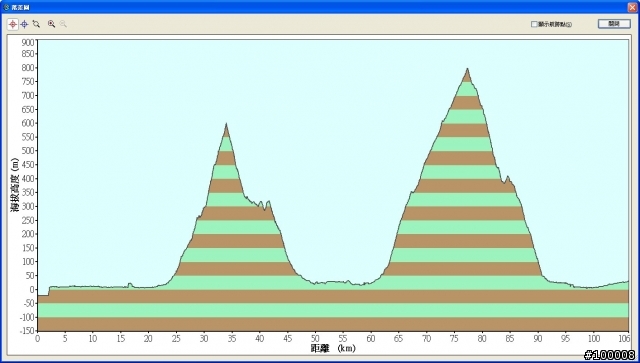Close the window with the red X
Viewport: 640px width, 363px height.
pos(632,7)
